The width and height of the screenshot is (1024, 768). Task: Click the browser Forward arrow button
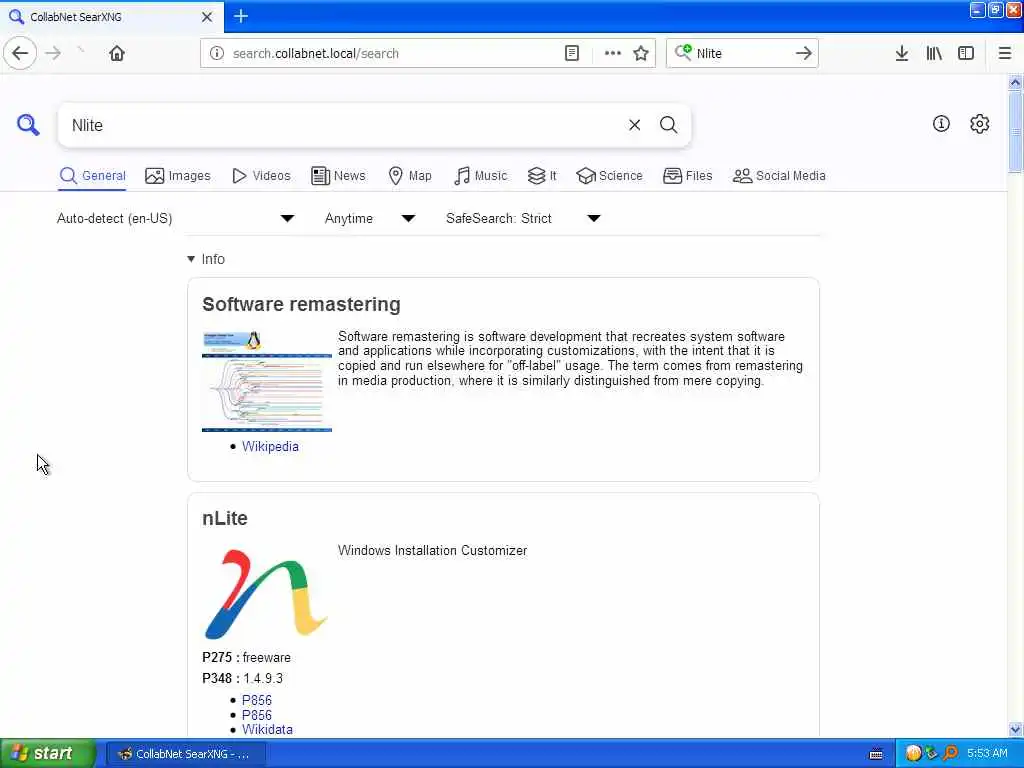point(54,54)
